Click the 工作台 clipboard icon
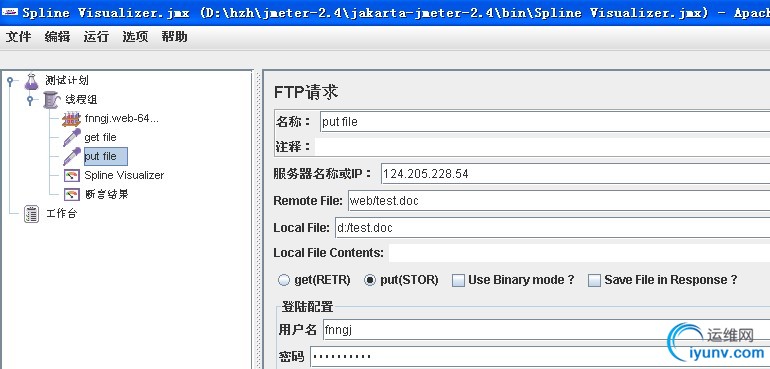770x369 pixels. pos(31,214)
